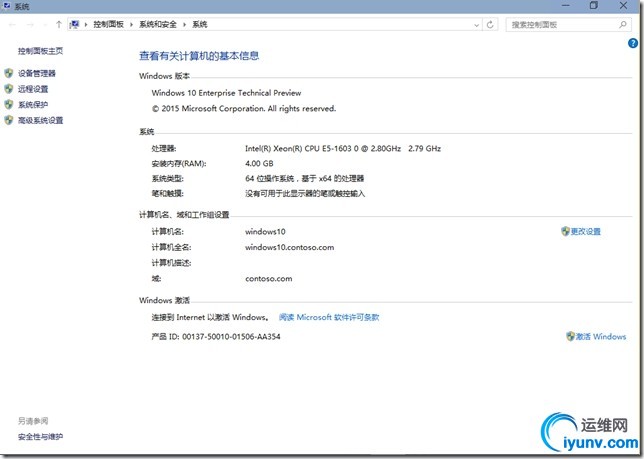Select the windows10.contoso.com full computer name
Image resolution: width=644 pixels, height=459 pixels.
290,248
